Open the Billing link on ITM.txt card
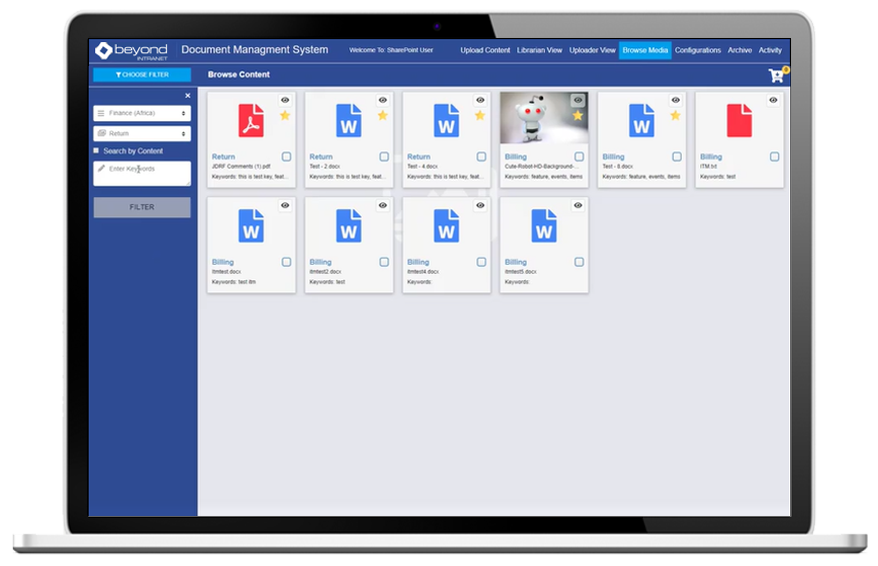 (711, 157)
